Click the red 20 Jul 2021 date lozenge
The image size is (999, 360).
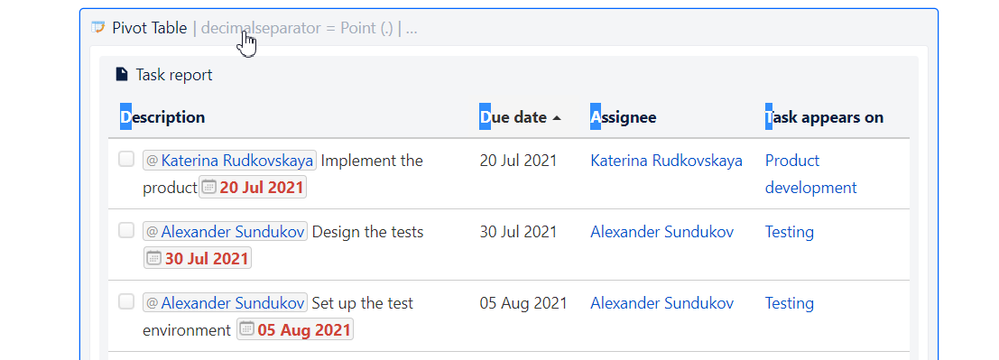[253, 188]
